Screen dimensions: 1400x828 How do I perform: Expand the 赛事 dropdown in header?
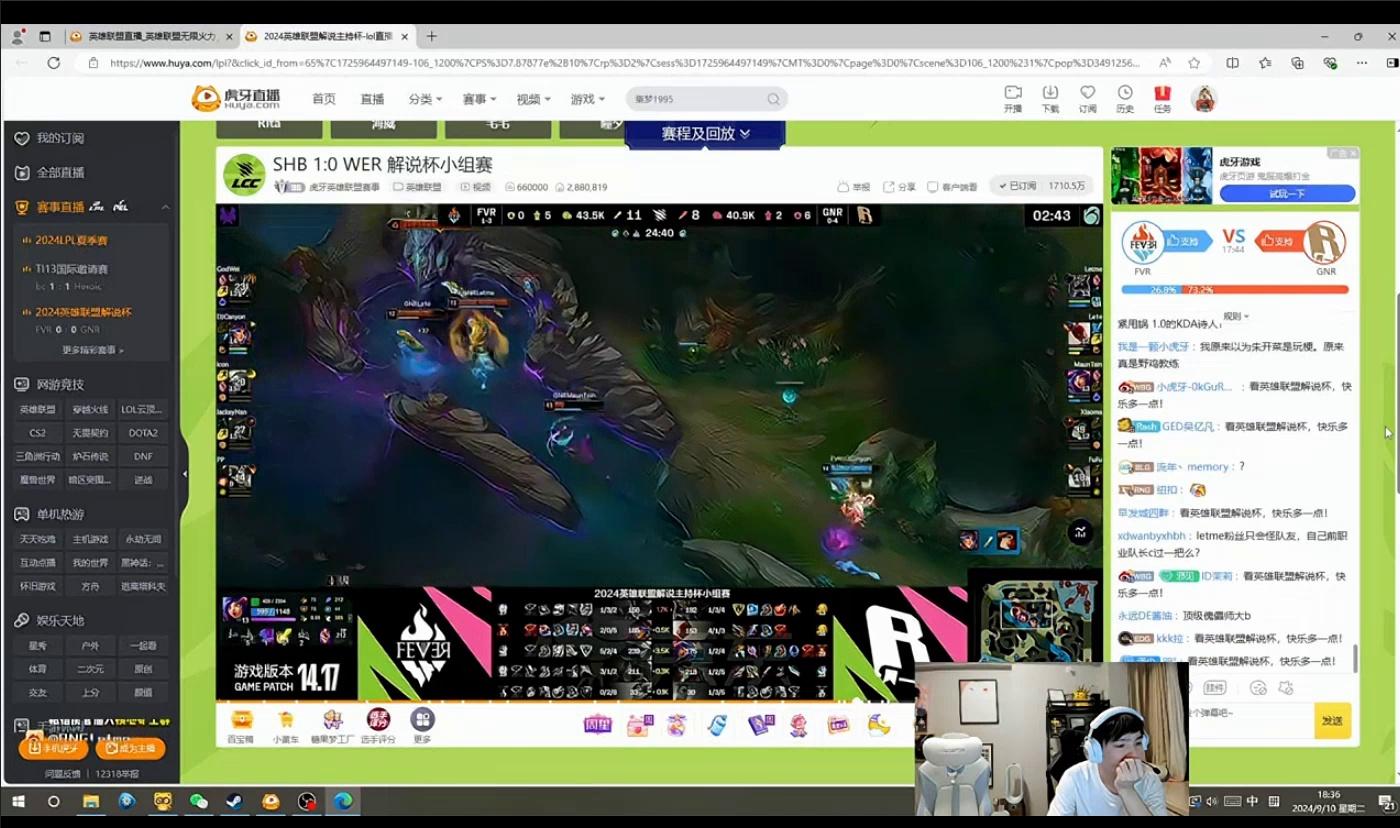click(x=479, y=99)
